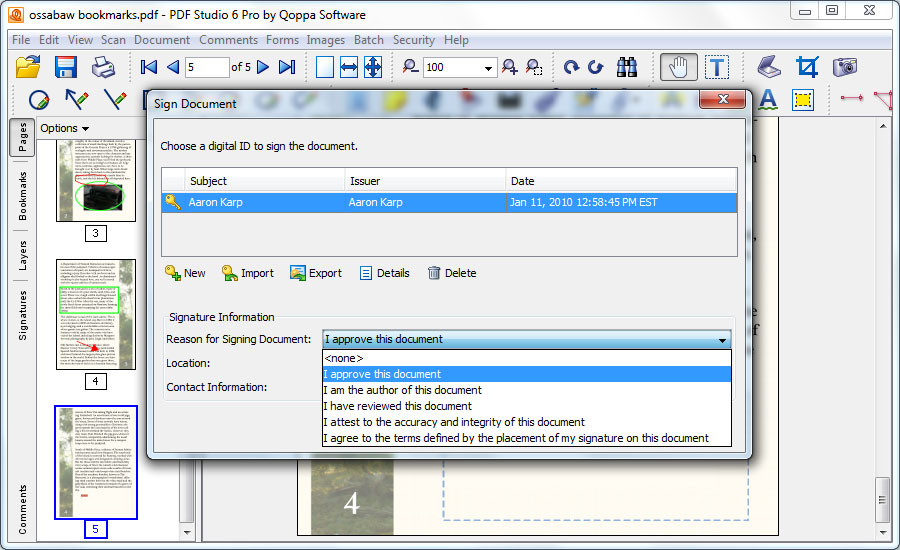900x550 pixels.
Task: Click the document vertical scrollbar thumb
Action: pyautogui.click(x=883, y=499)
